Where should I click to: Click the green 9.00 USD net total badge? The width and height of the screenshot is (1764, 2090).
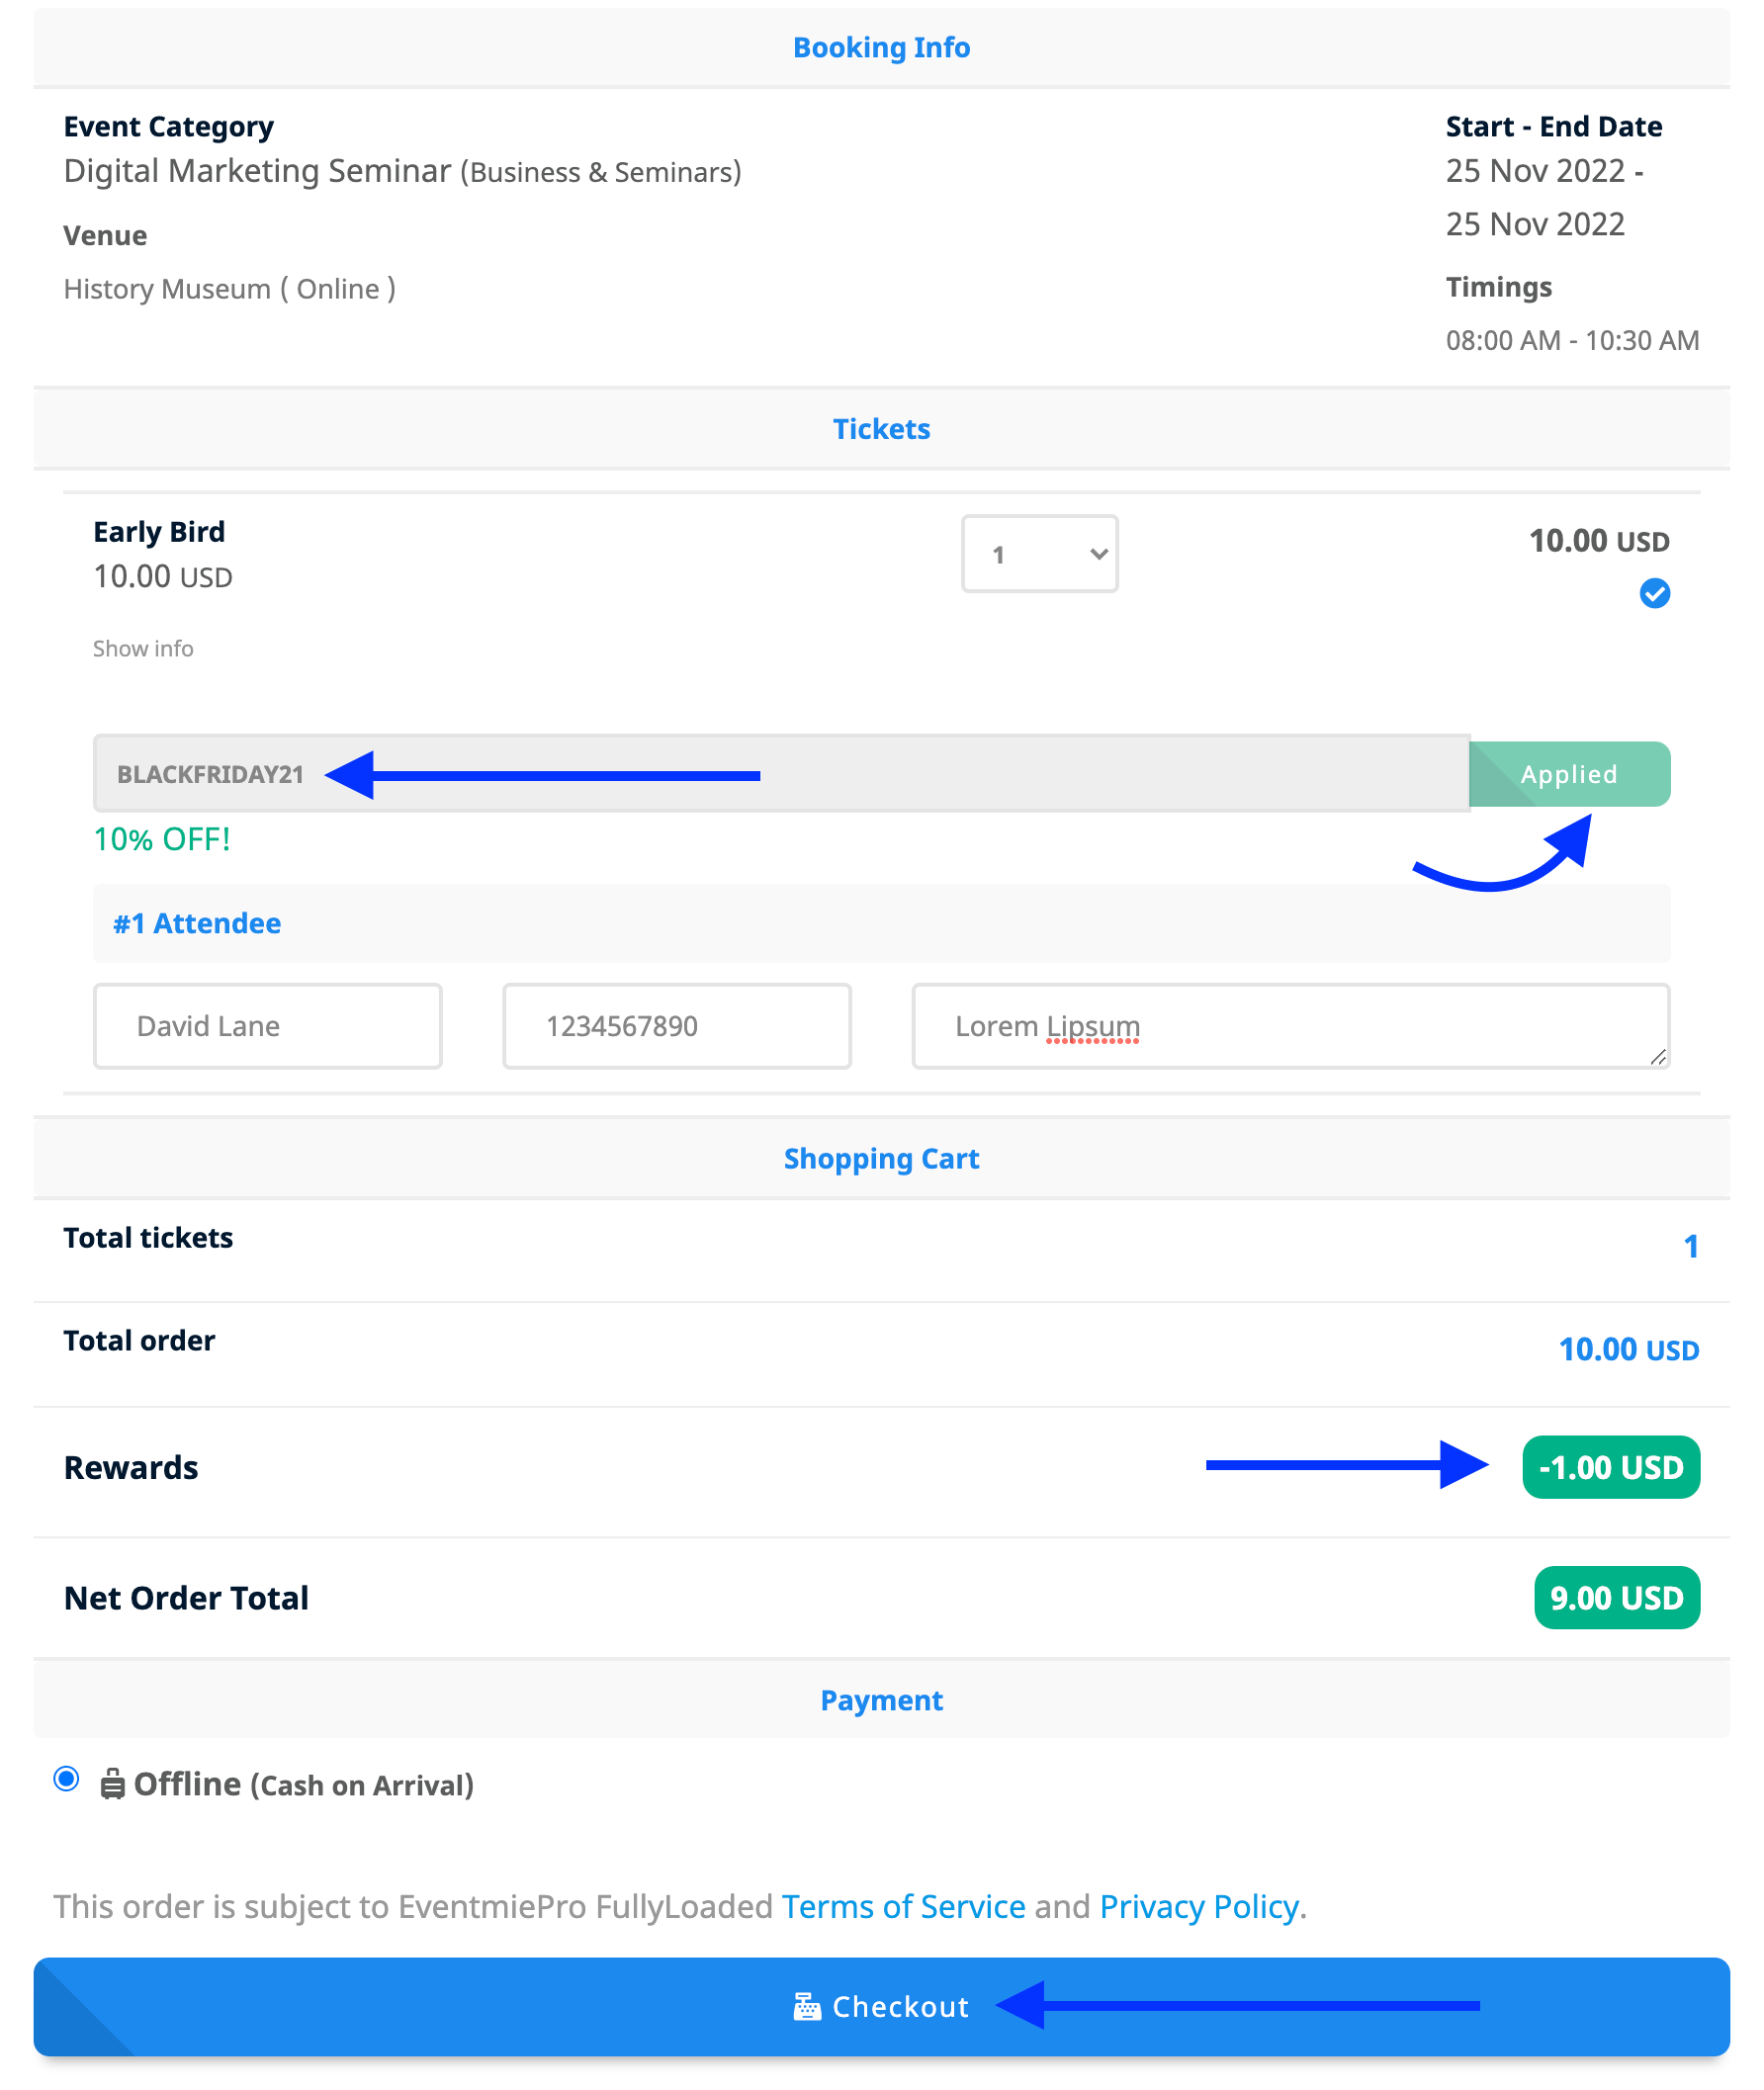(x=1616, y=1598)
